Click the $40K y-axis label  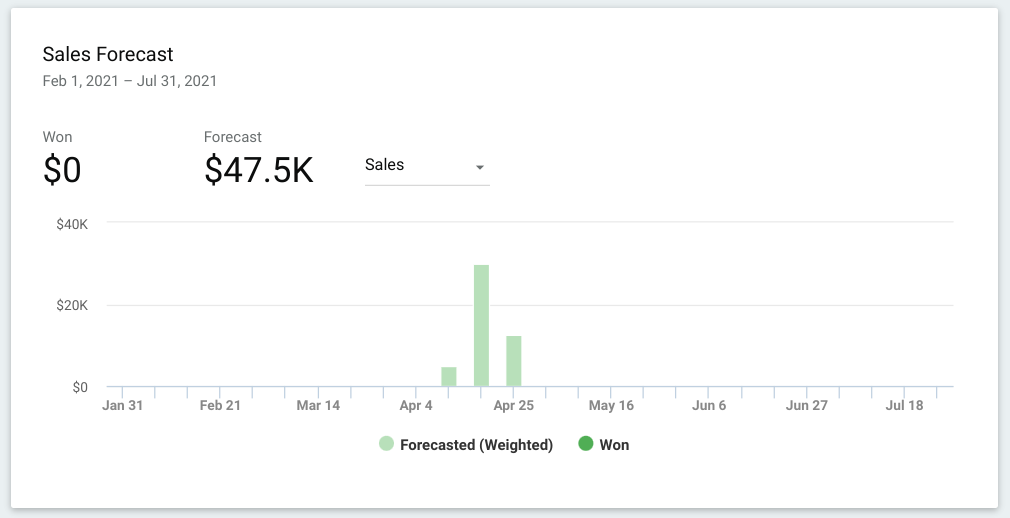pos(72,224)
